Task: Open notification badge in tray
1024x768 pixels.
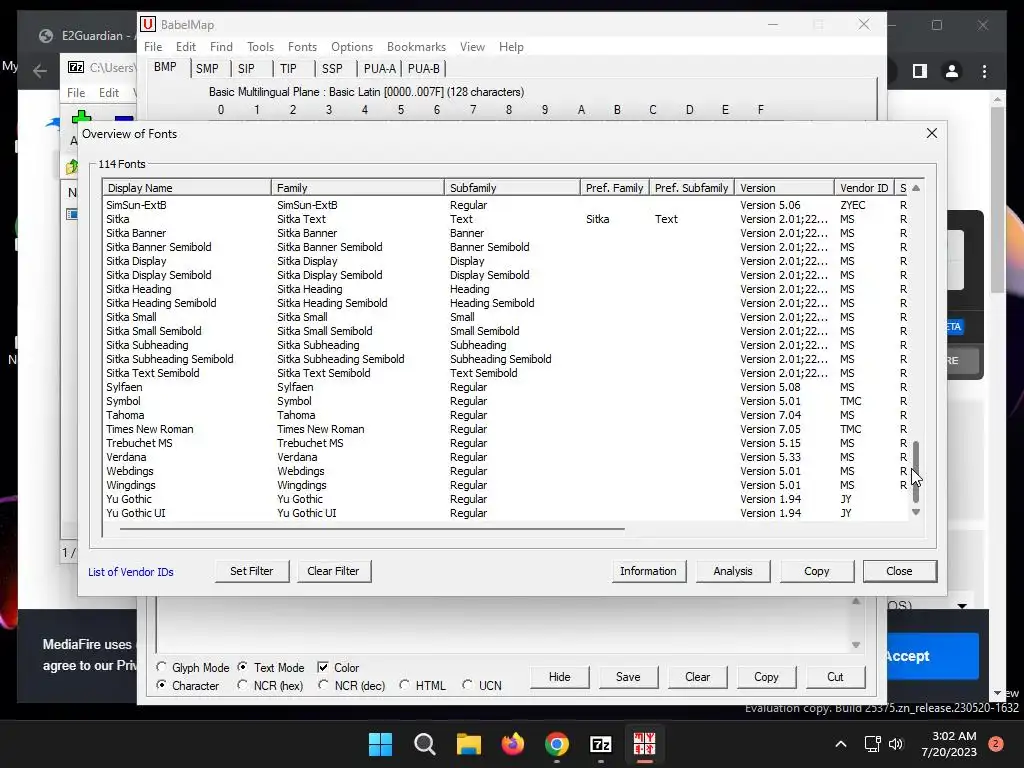Action: click(x=996, y=744)
